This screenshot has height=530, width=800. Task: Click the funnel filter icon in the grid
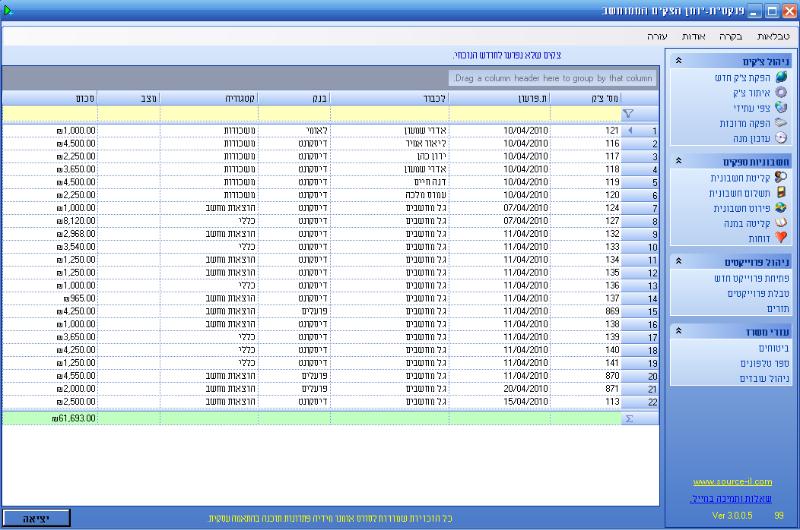(x=628, y=114)
